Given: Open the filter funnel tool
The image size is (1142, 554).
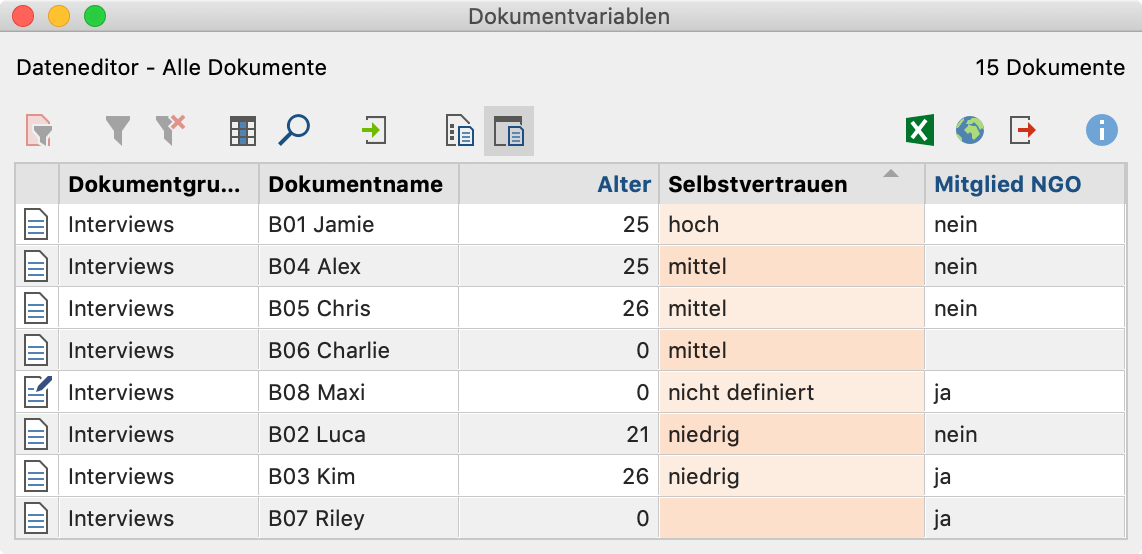Looking at the screenshot, I should (118, 131).
